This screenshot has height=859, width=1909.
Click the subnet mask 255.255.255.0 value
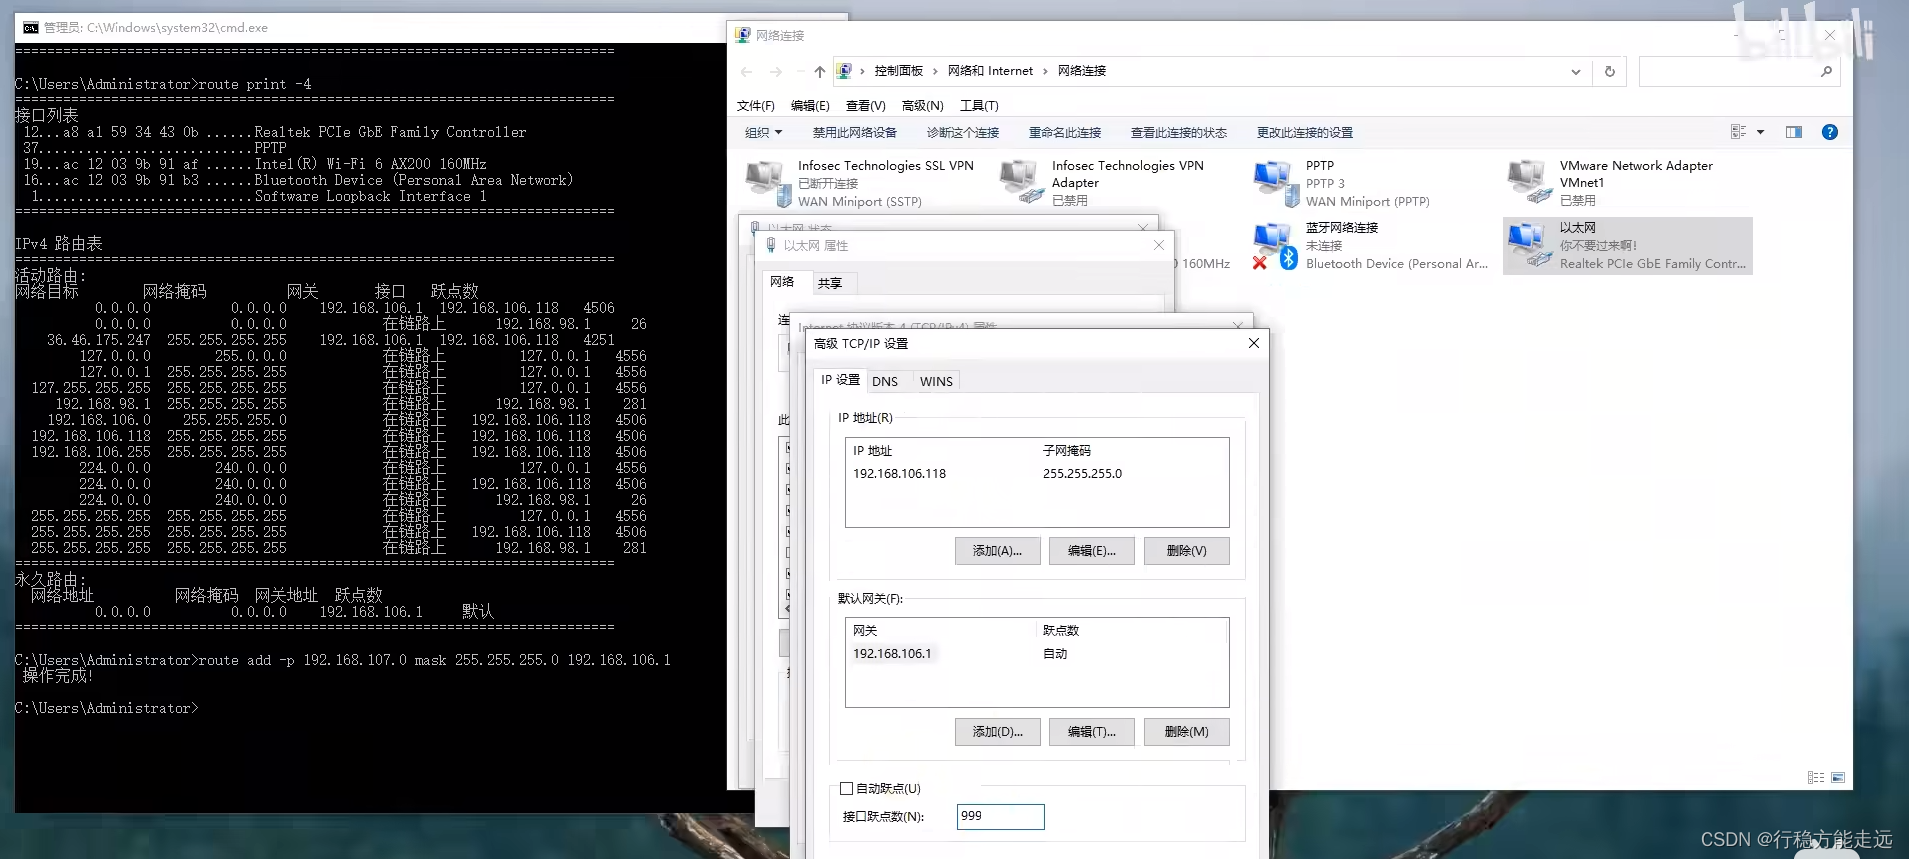(1082, 474)
